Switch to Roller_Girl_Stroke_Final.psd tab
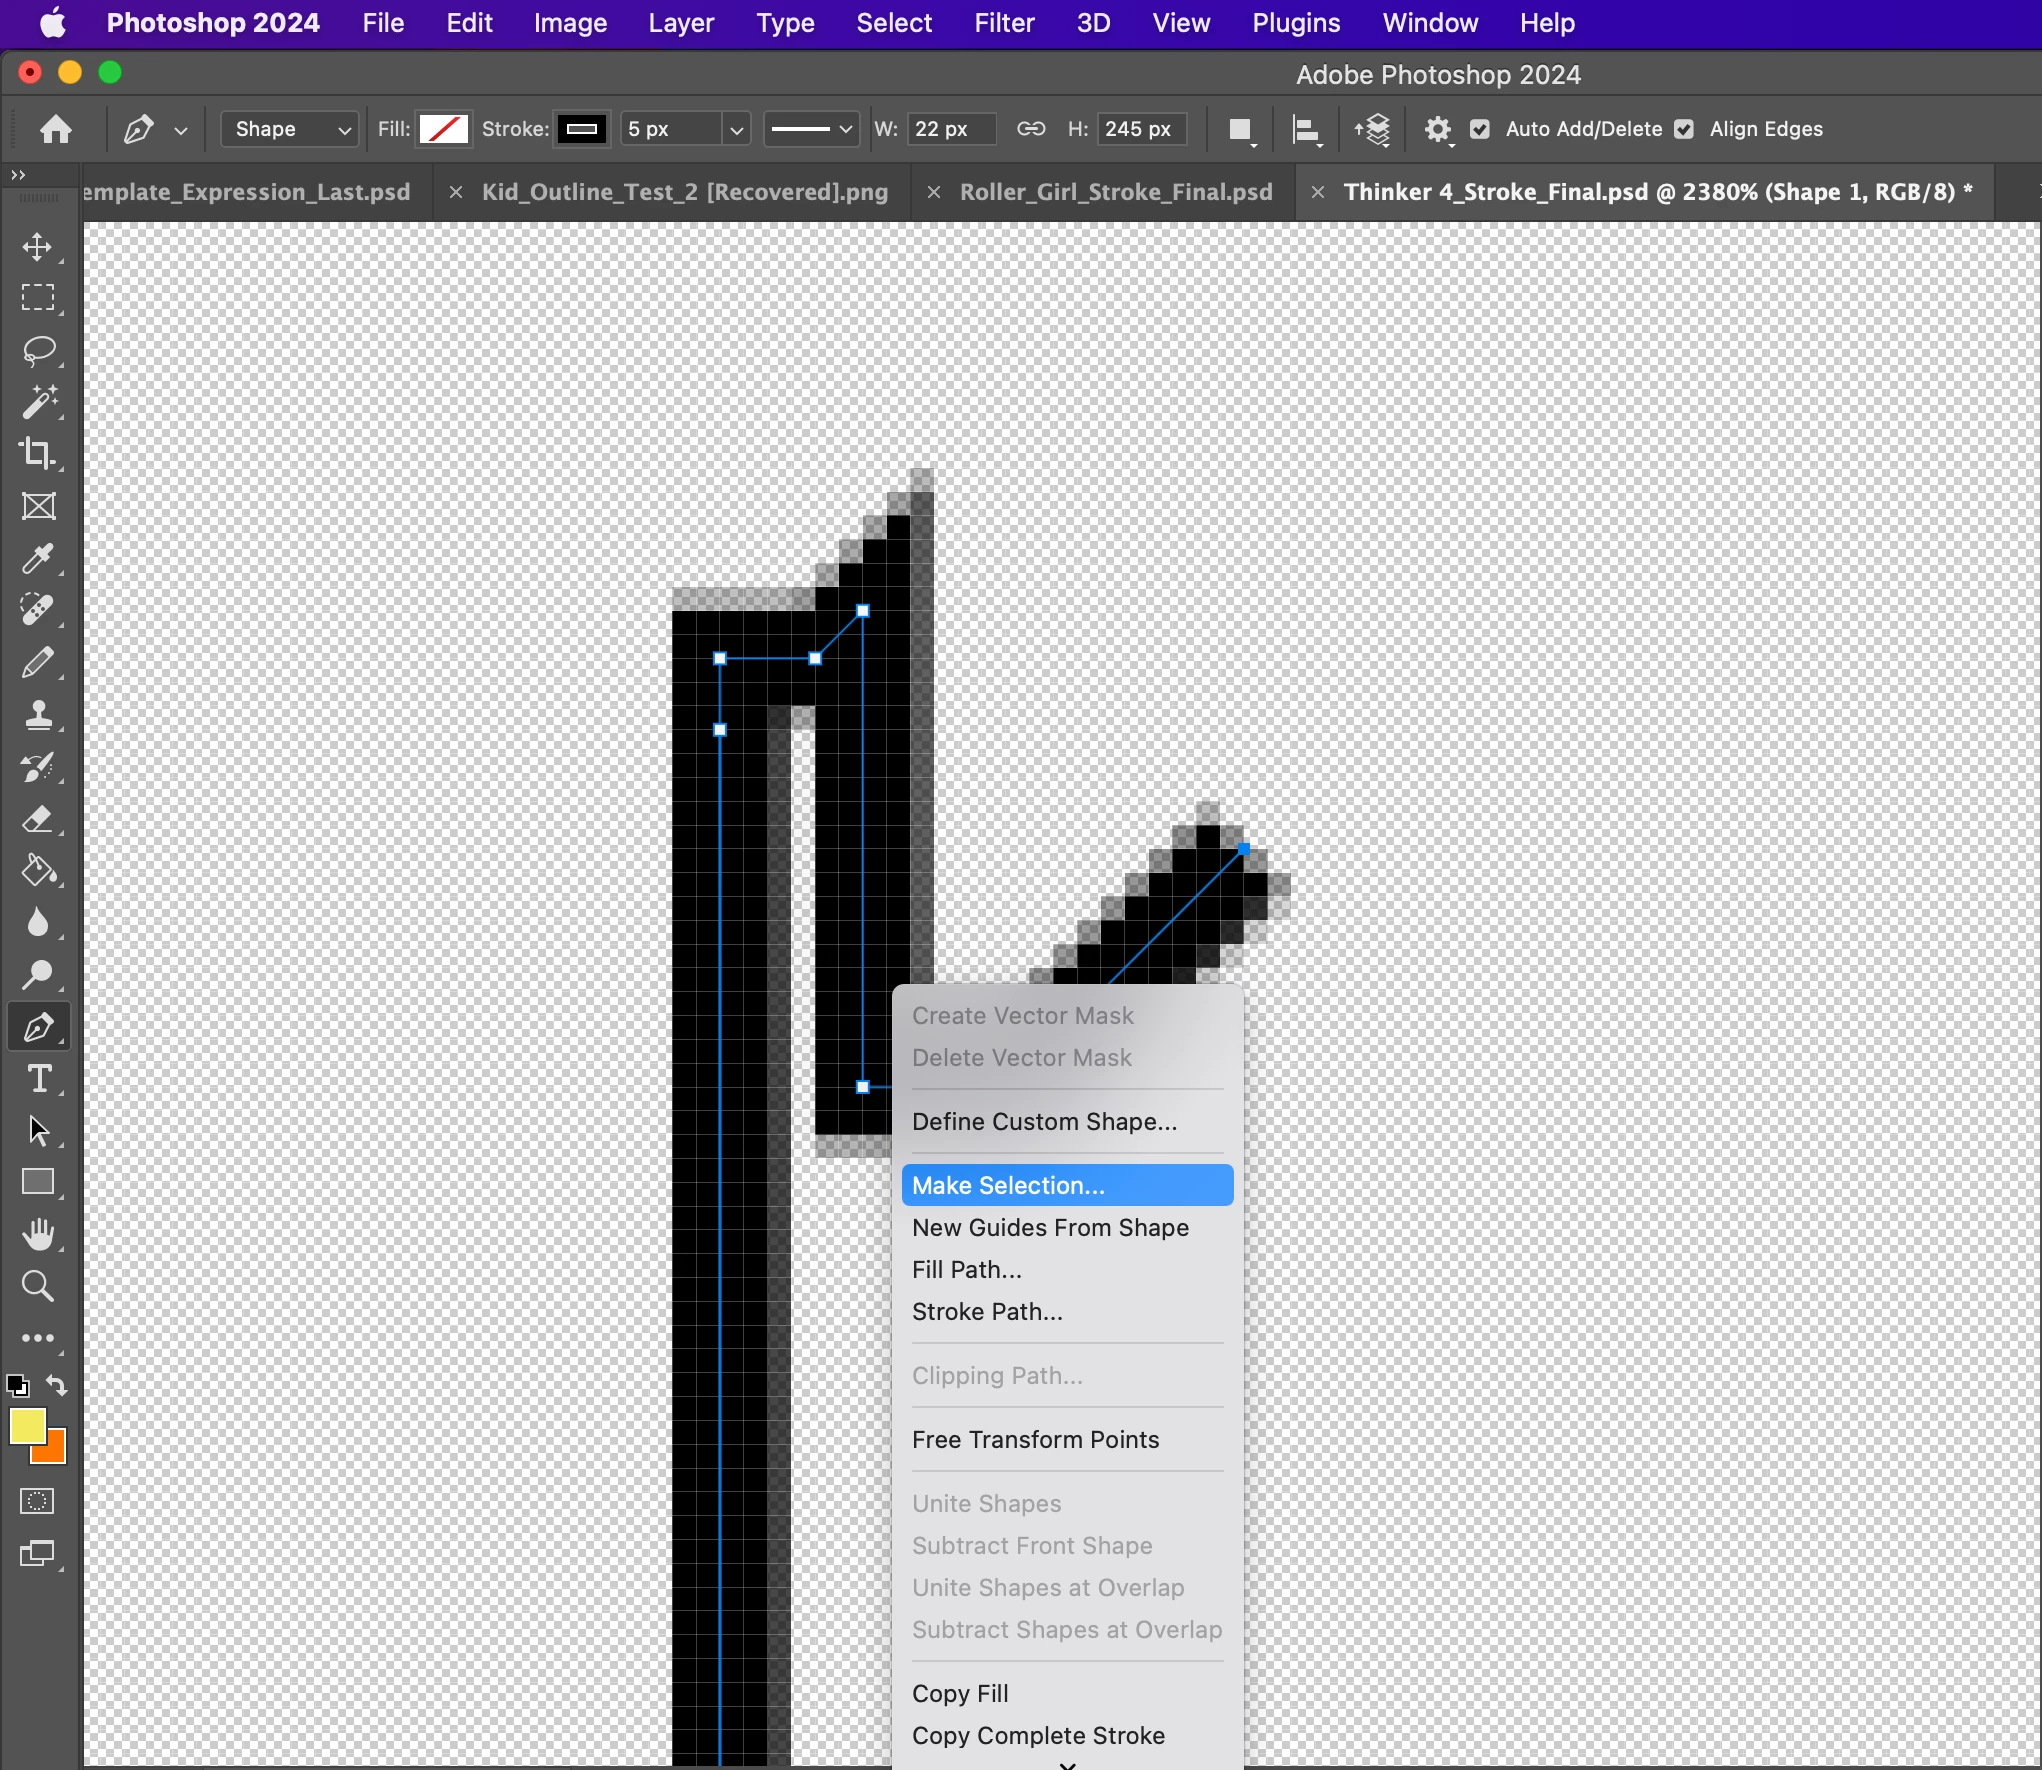Image resolution: width=2042 pixels, height=1770 pixels. pyautogui.click(x=1115, y=192)
